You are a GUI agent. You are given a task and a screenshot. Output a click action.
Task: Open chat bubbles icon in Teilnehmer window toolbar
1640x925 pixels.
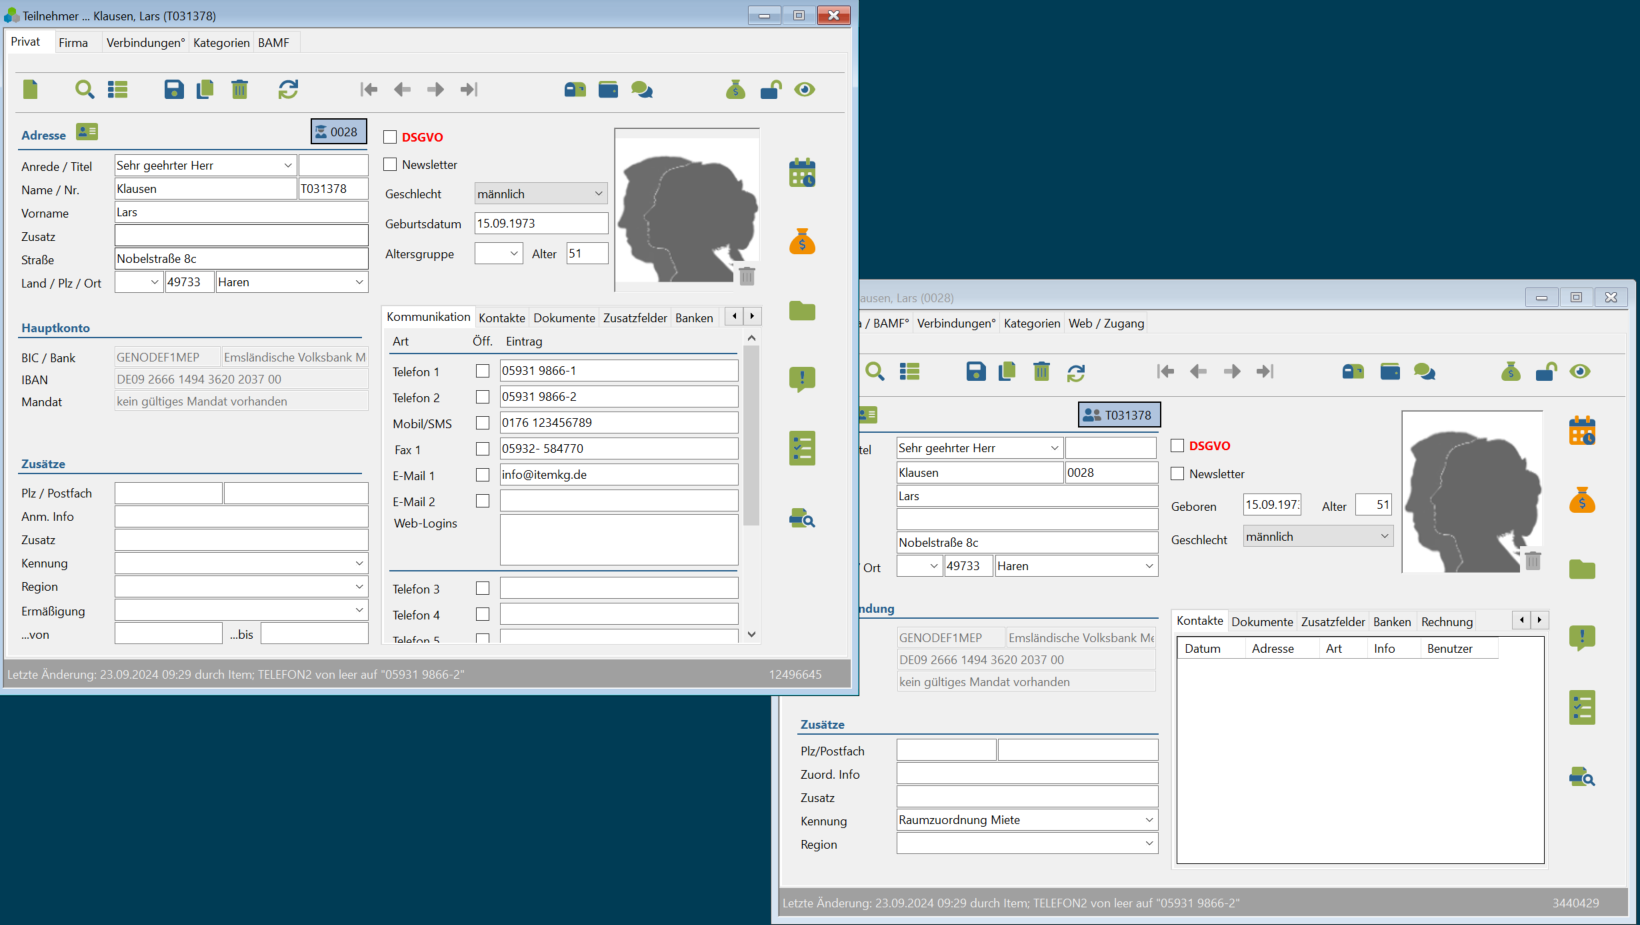pyautogui.click(x=642, y=90)
